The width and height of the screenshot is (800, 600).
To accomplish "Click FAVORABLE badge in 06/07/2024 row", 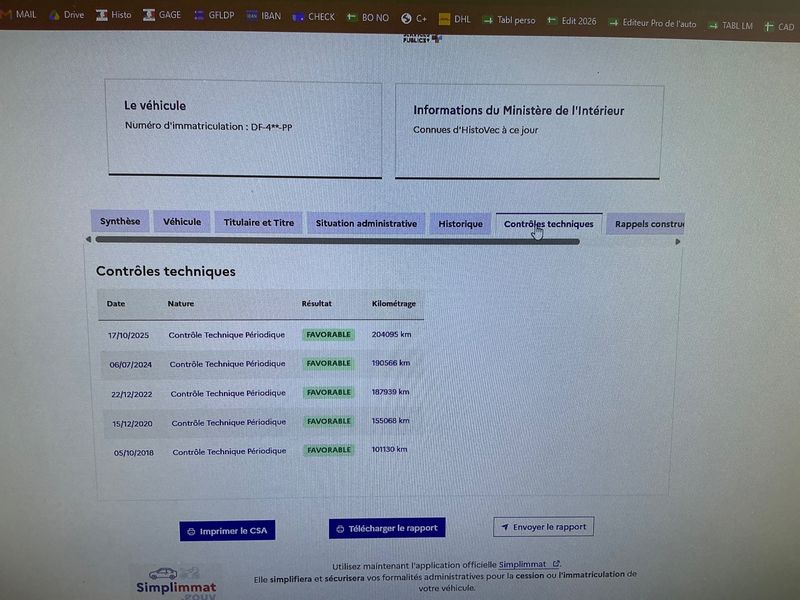I will [x=328, y=363].
